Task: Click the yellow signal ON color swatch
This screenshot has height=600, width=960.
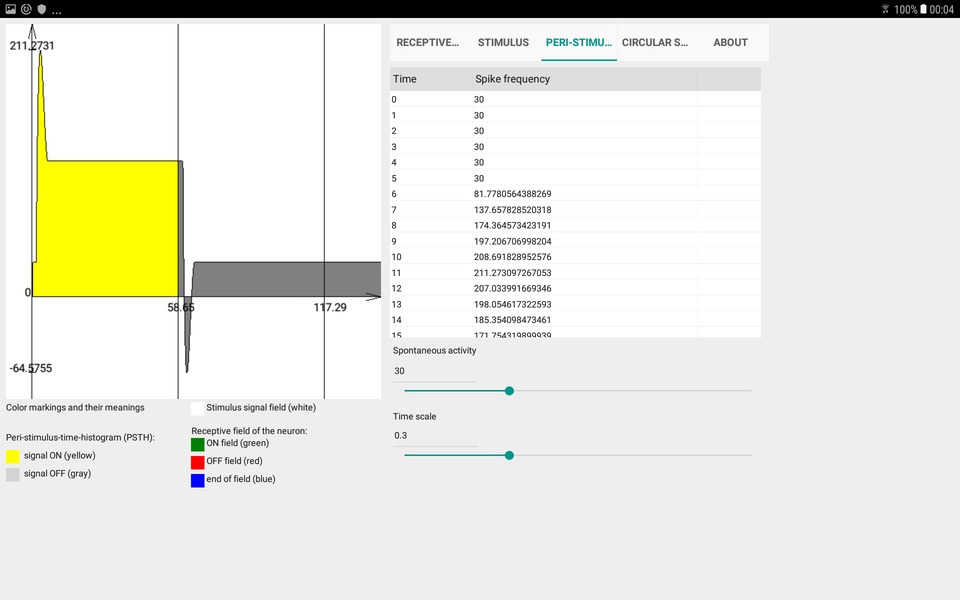Action: [x=13, y=456]
